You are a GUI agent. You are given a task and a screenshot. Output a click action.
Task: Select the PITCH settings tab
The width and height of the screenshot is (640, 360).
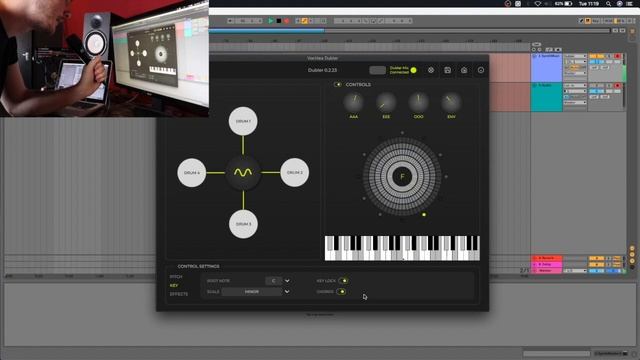(176, 277)
